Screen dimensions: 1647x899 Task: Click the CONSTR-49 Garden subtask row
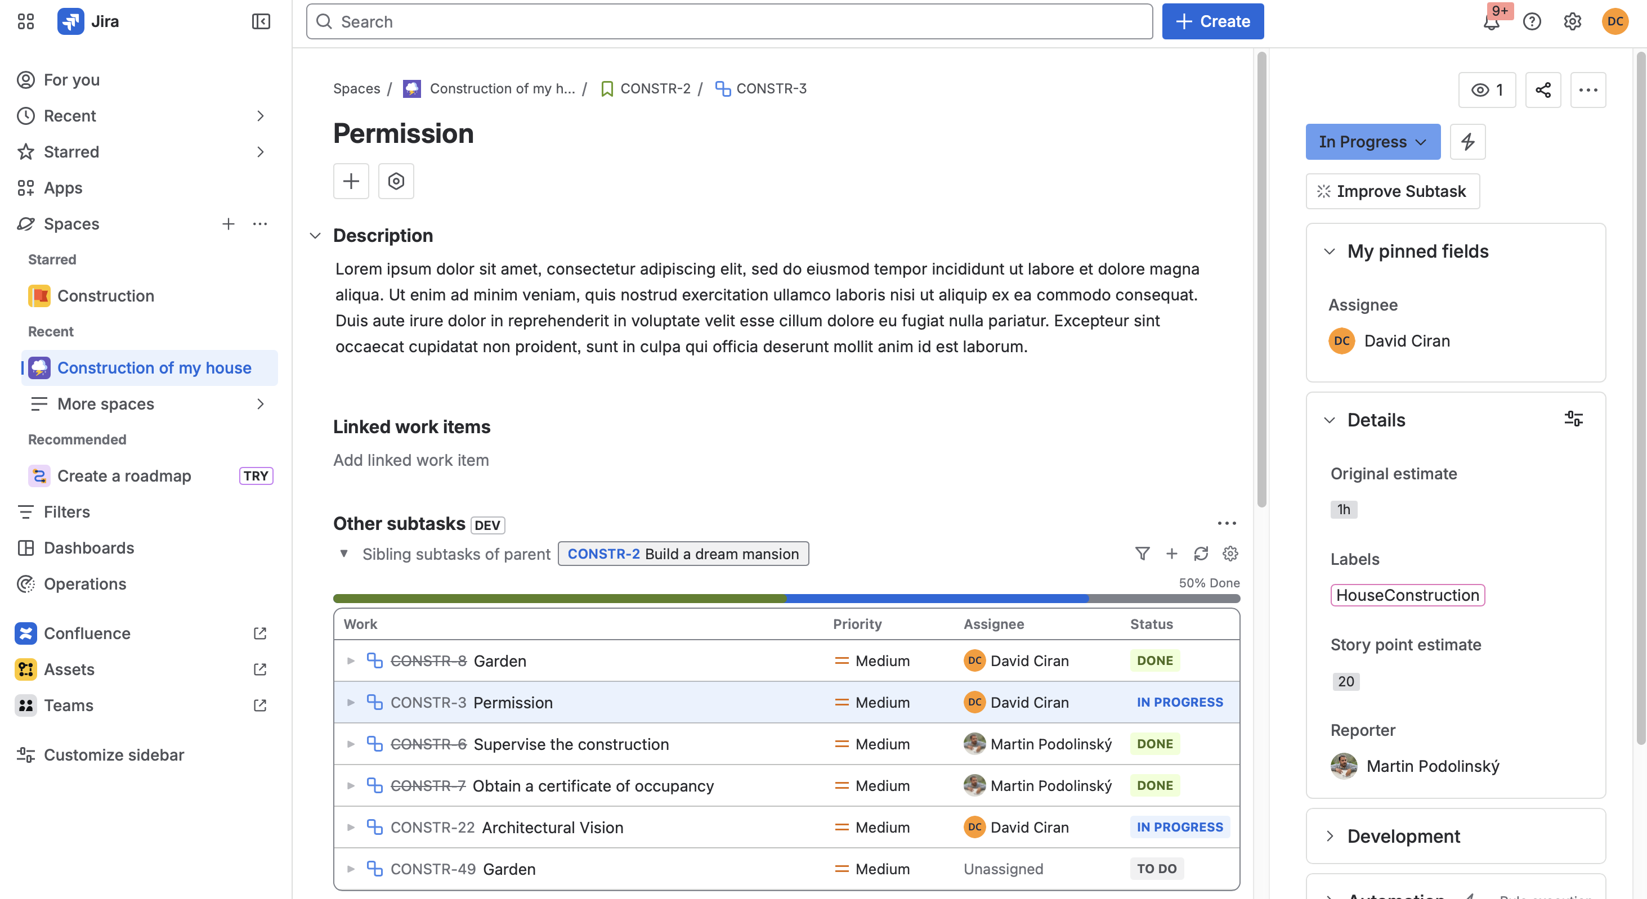pos(786,869)
